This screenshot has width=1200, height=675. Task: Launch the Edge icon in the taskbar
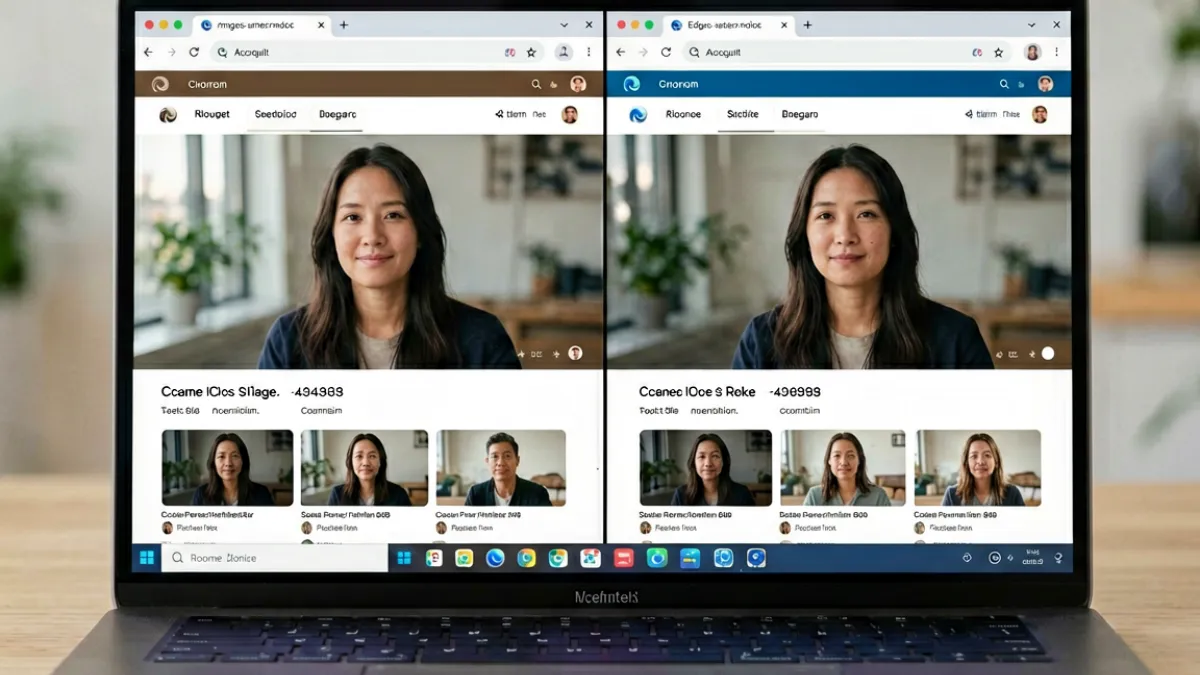pyautogui.click(x=495, y=558)
